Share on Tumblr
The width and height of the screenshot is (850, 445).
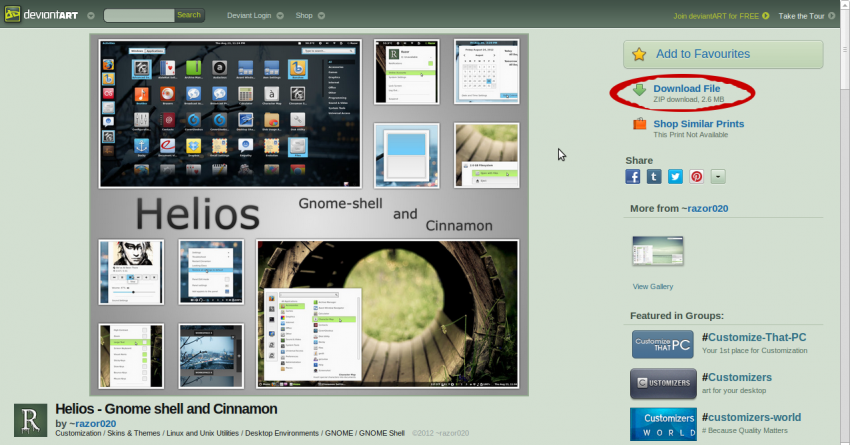654,177
